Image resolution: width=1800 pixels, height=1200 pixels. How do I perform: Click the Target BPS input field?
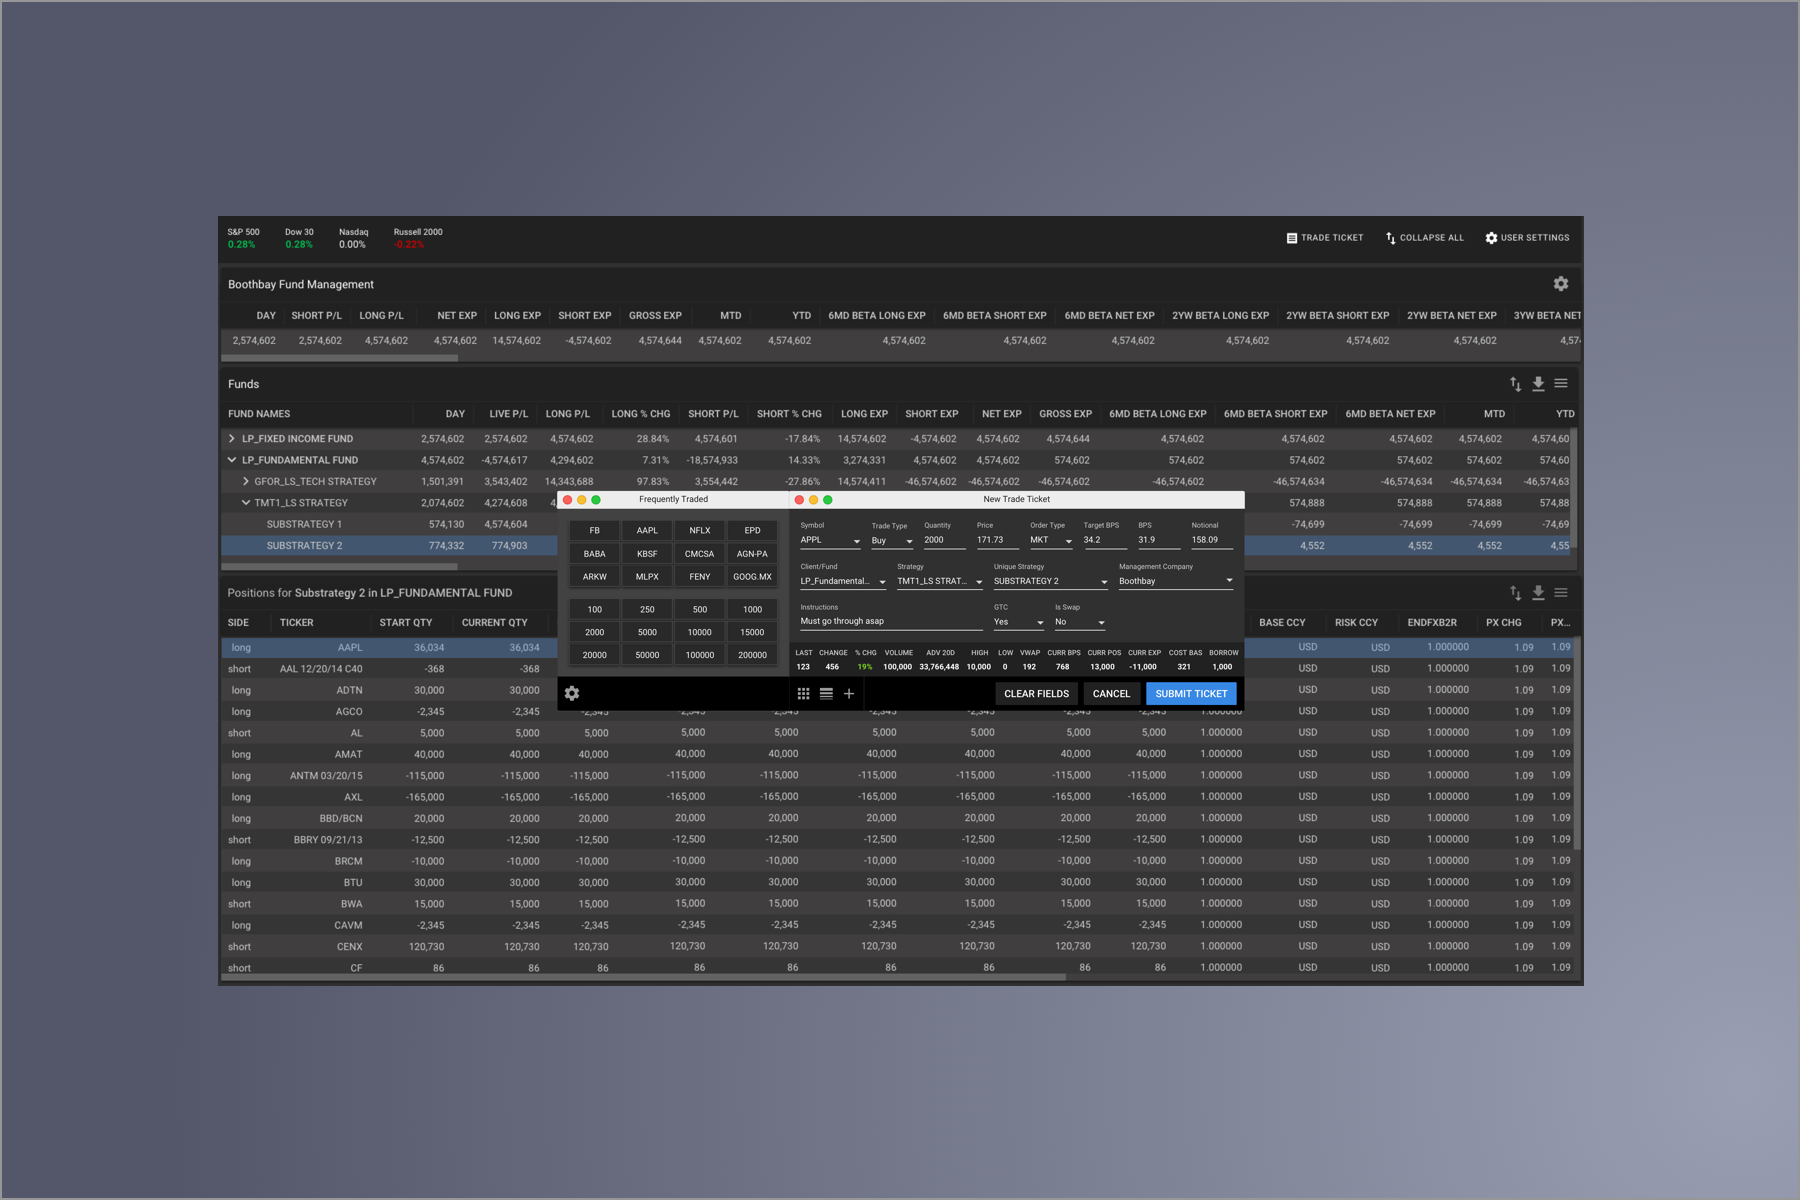coord(1105,540)
